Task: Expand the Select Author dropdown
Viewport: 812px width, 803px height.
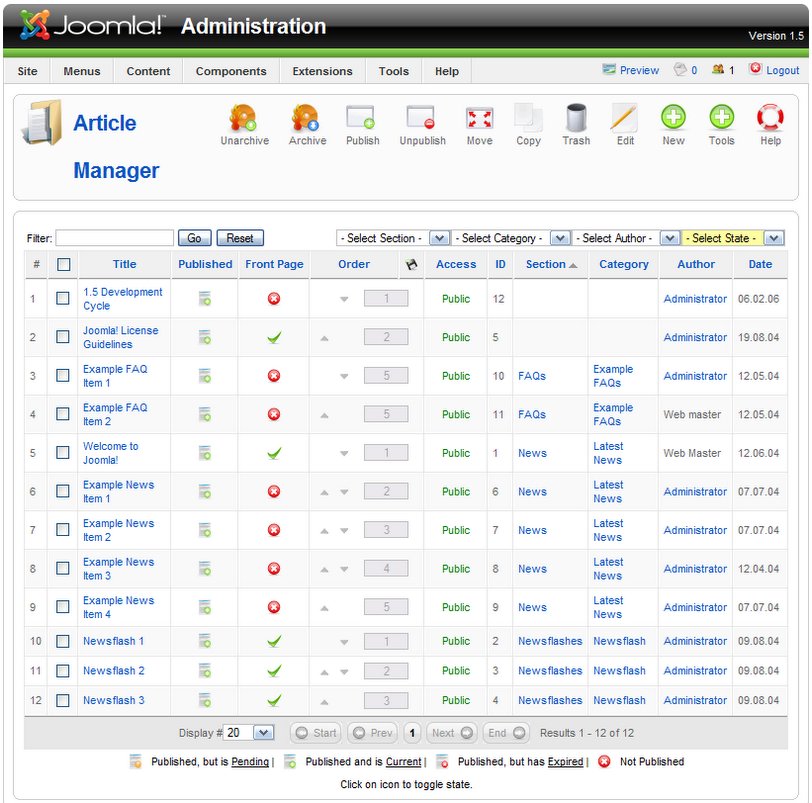Action: click(x=626, y=238)
